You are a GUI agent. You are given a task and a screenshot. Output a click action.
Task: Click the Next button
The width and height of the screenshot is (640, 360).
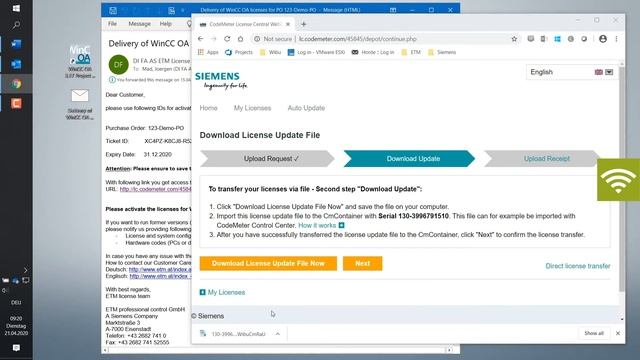[362, 263]
